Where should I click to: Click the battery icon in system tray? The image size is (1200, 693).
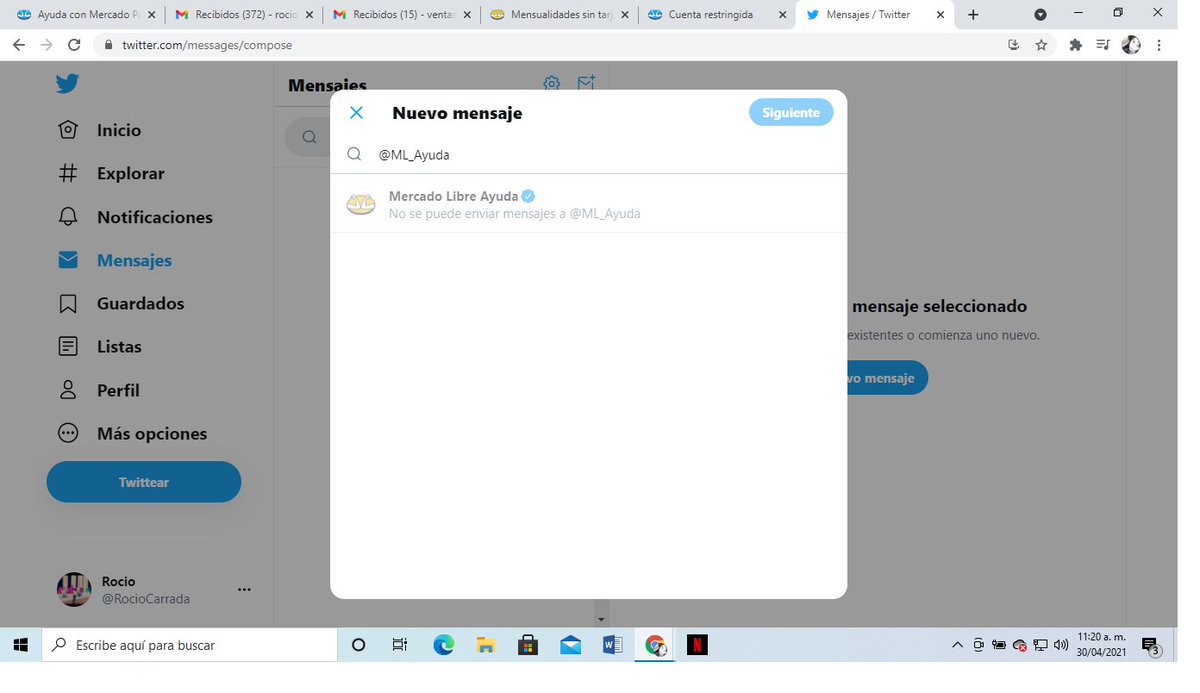pyautogui.click(x=999, y=645)
